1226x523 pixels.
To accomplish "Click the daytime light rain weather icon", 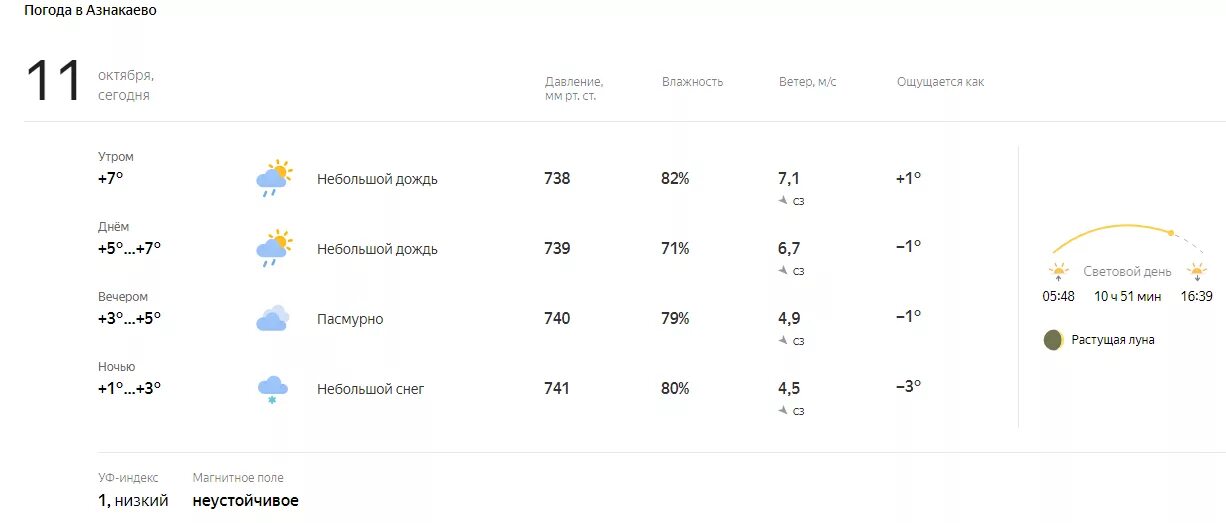I will [x=272, y=249].
